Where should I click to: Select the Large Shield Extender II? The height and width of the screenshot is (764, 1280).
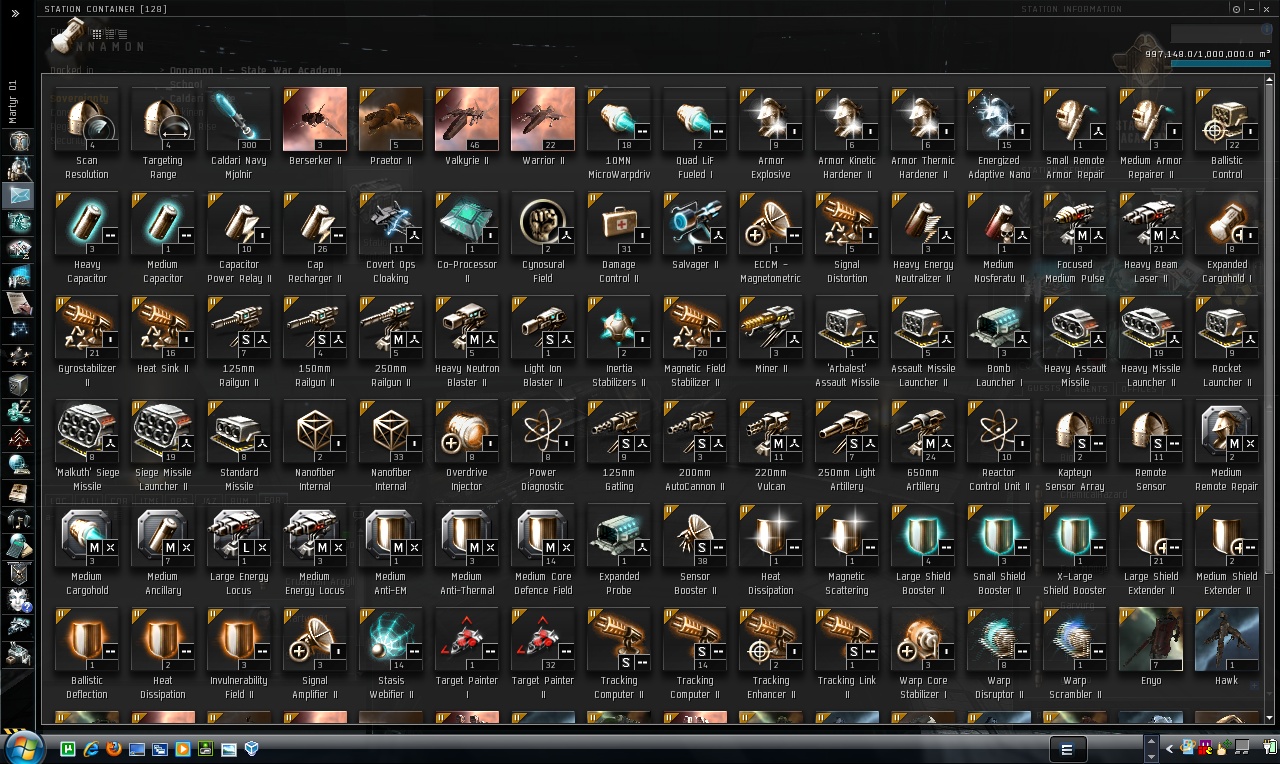pos(1151,535)
